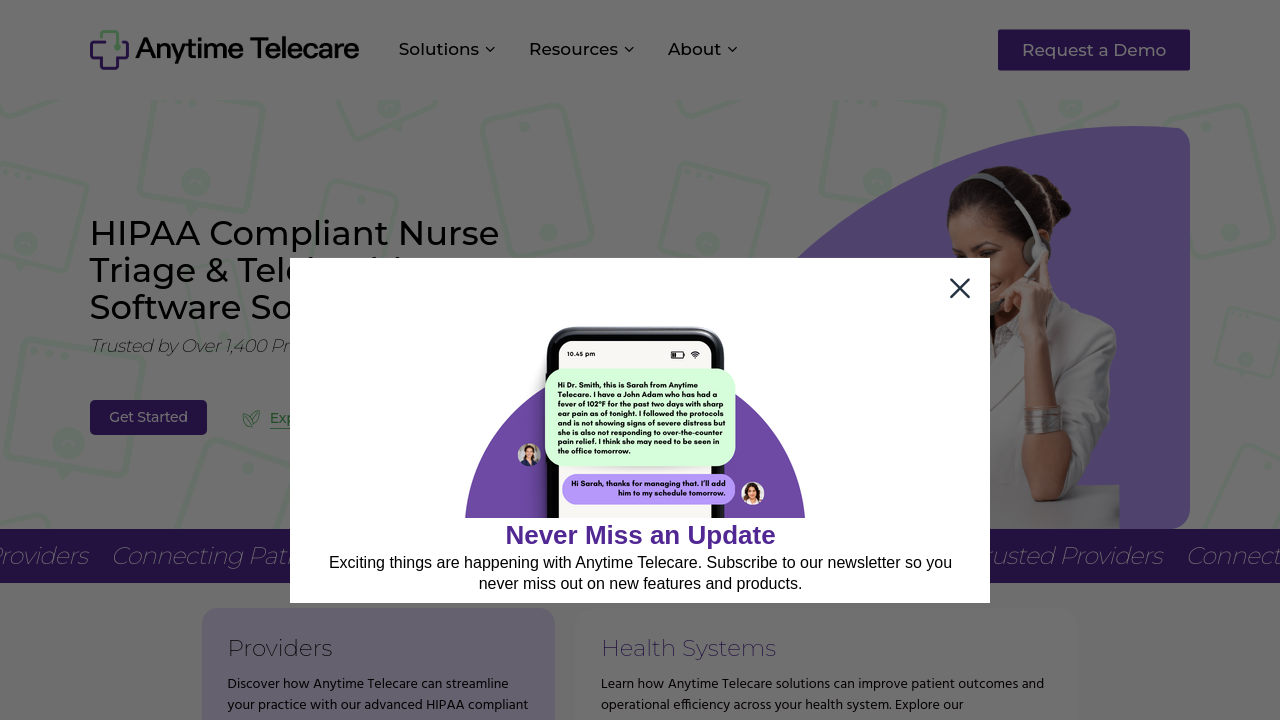Screen dimensions: 1280x720
Task: Click the Never Miss an Update heading
Action: [640, 535]
